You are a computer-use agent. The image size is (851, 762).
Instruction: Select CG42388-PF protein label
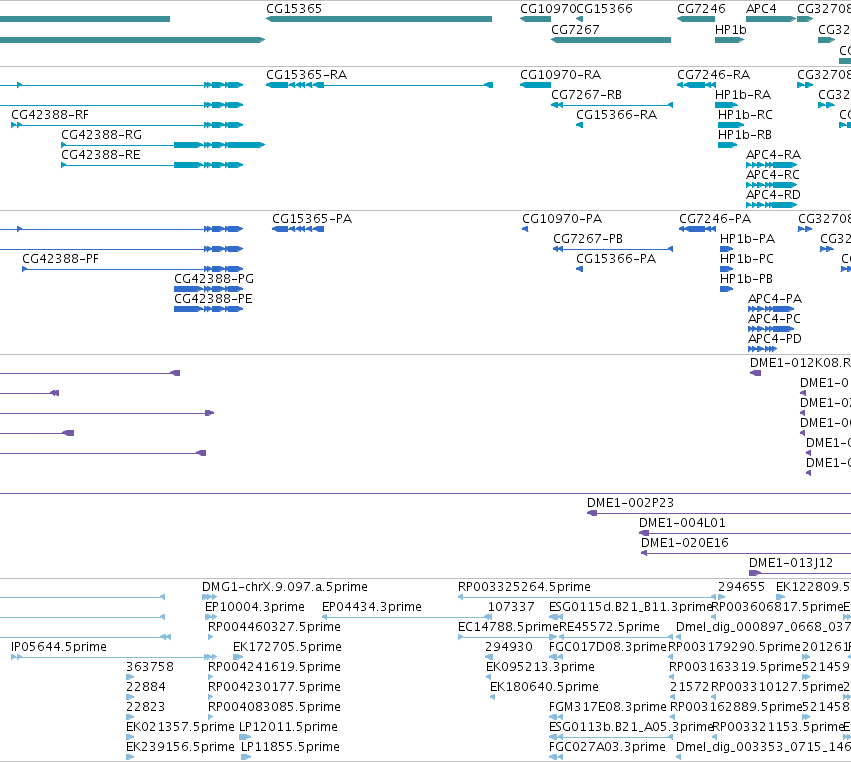coord(60,259)
